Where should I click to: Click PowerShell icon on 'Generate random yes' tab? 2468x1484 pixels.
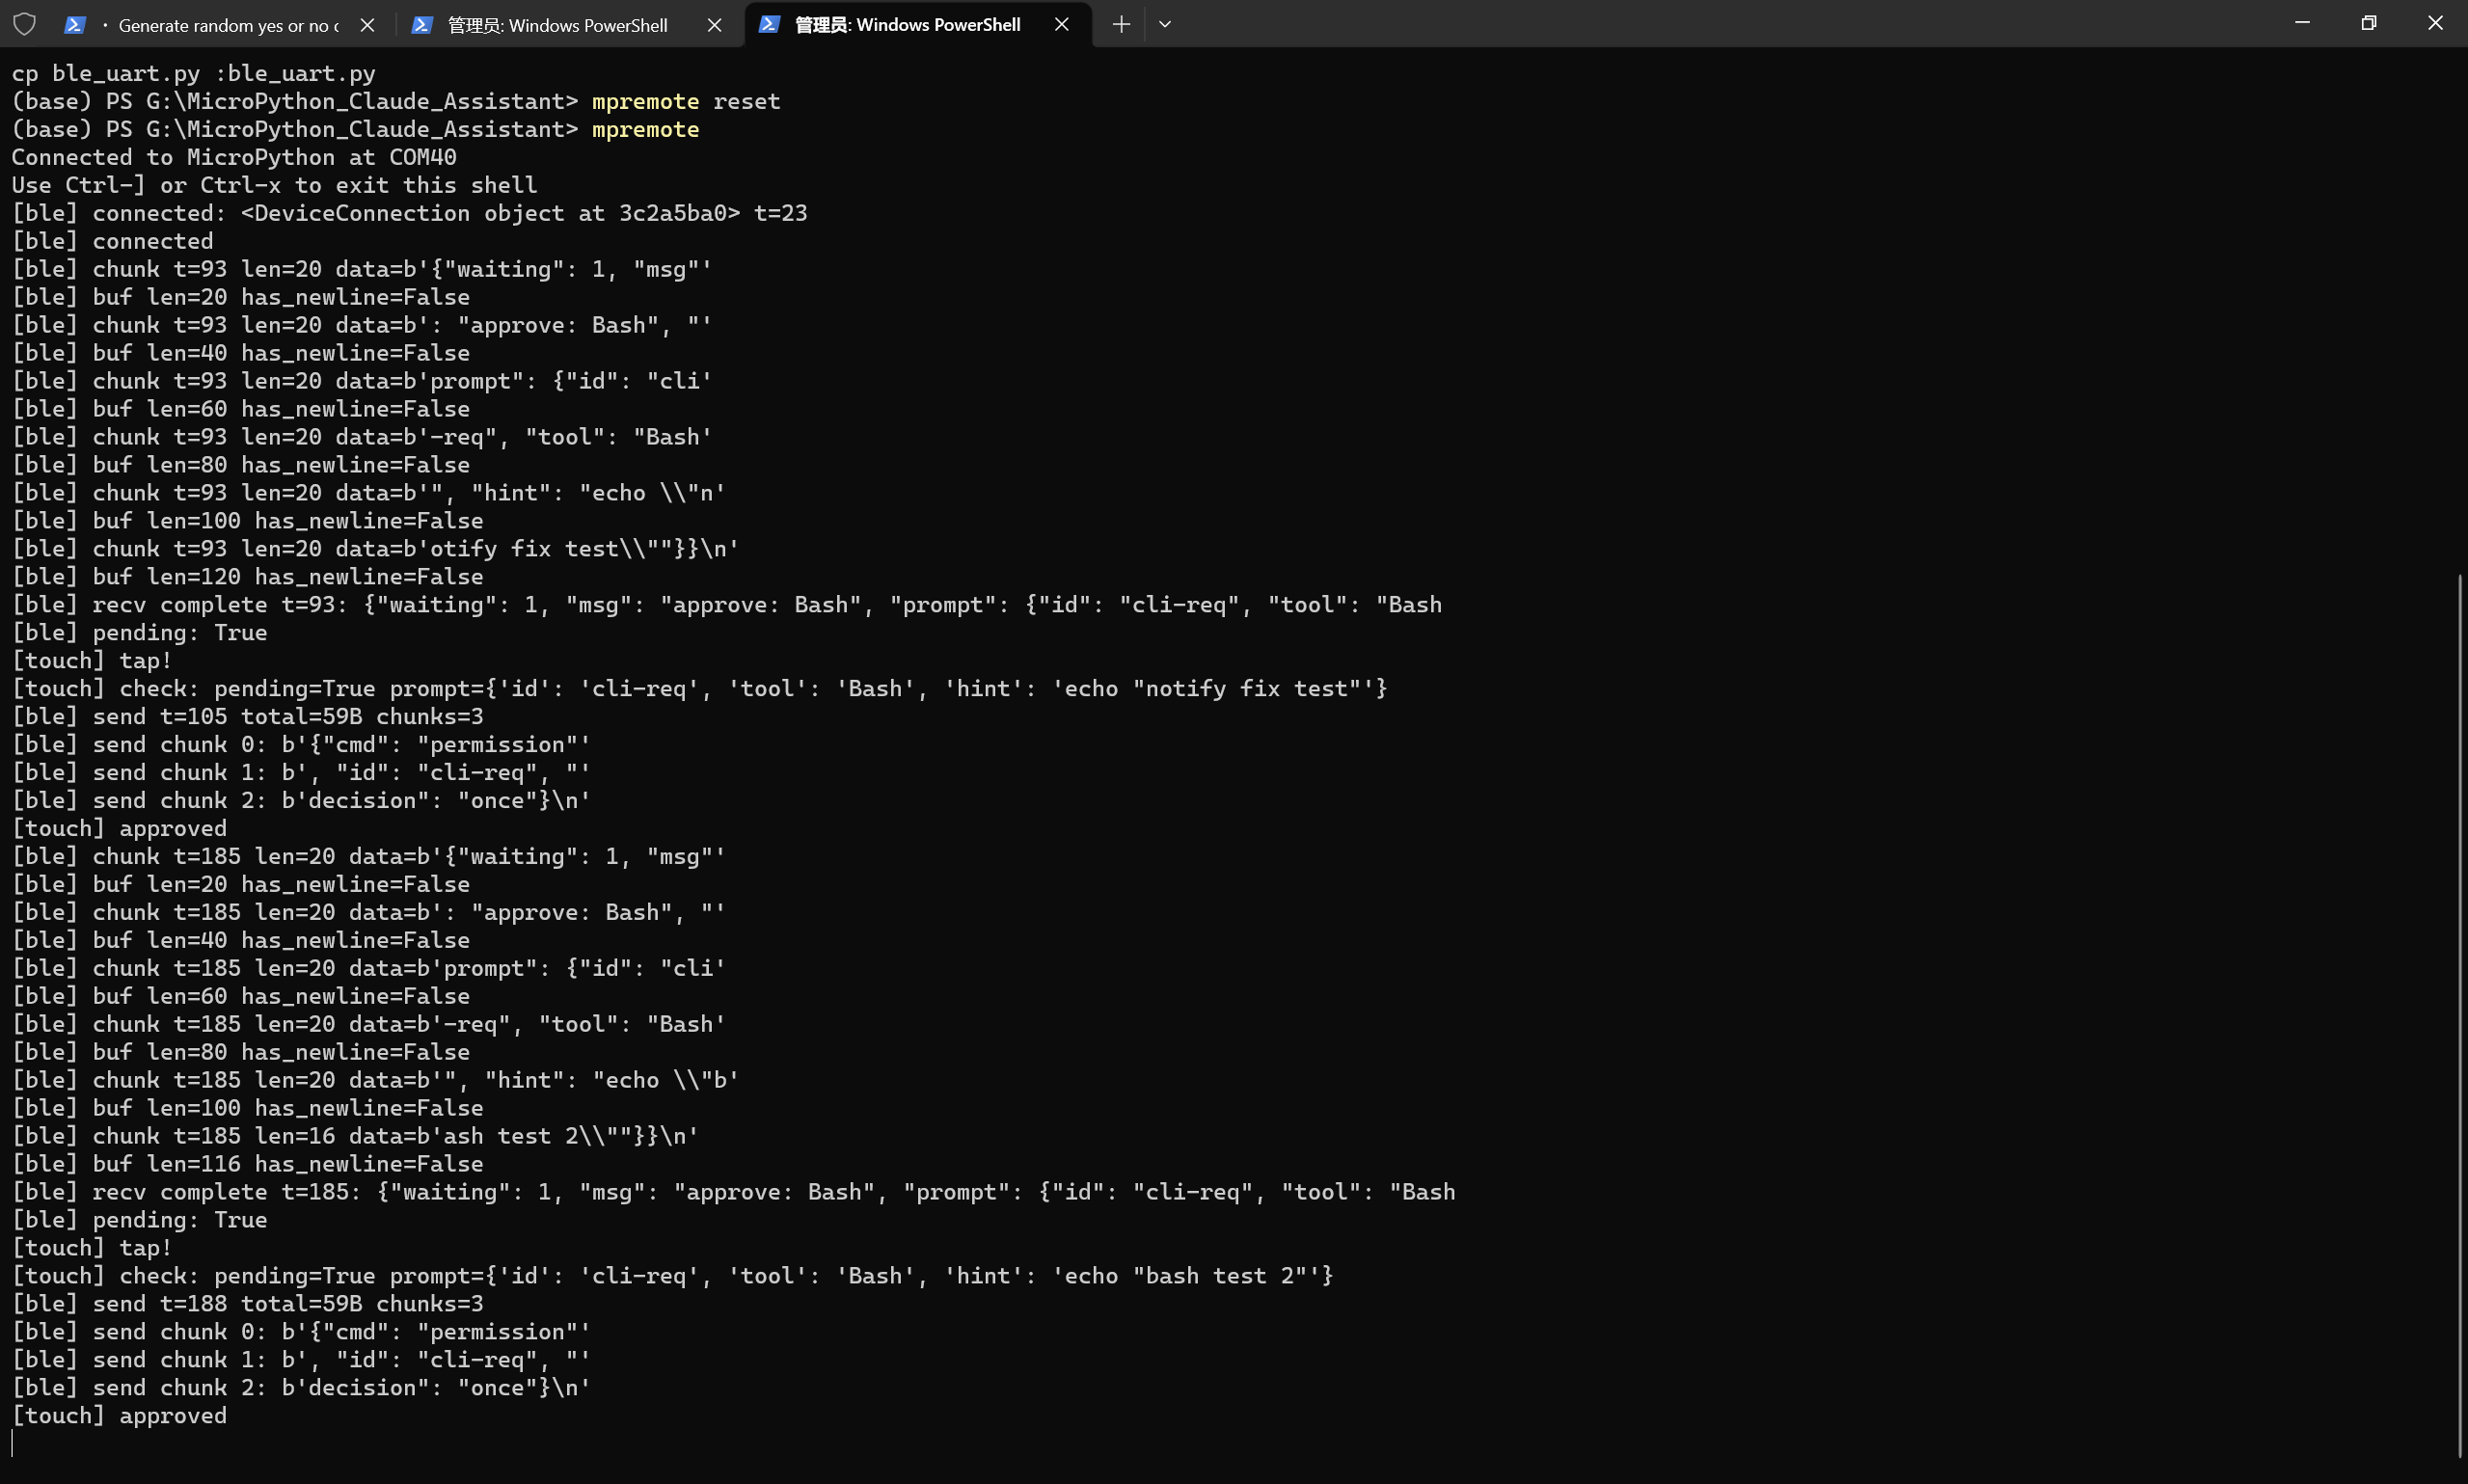pos(74,25)
